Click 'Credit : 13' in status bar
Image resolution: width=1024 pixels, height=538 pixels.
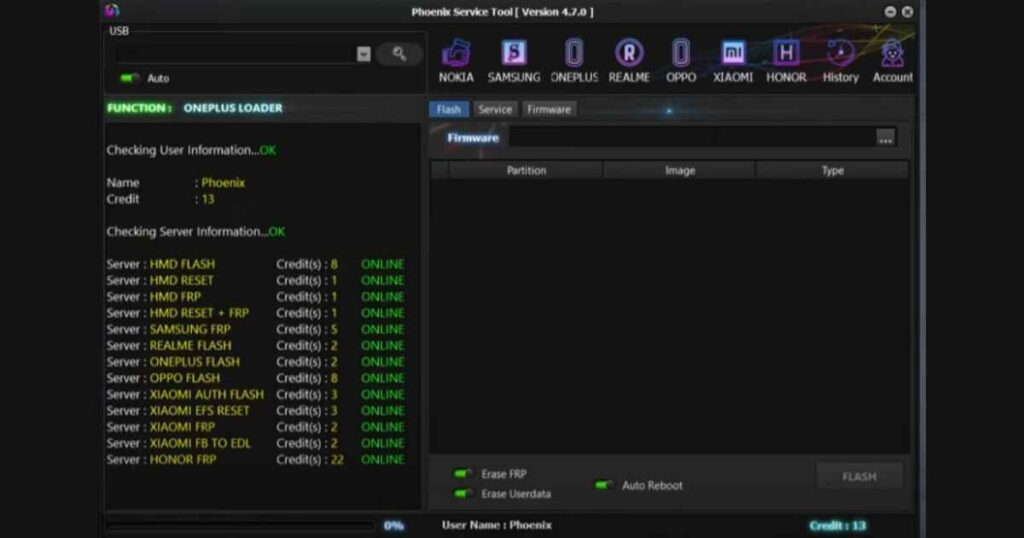pos(837,526)
